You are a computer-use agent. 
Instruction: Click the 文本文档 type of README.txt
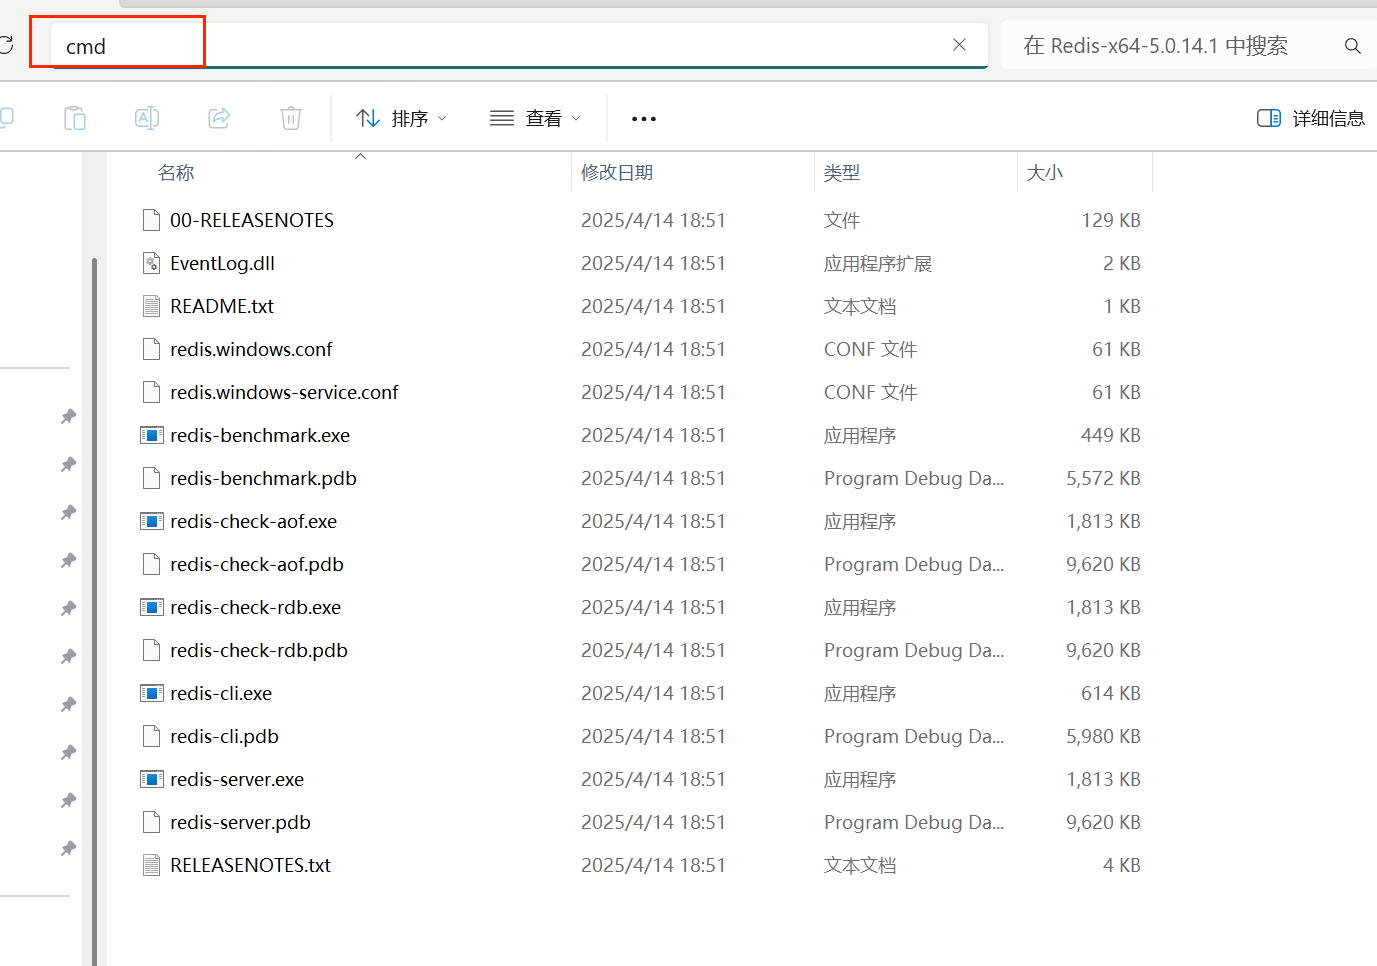[x=860, y=306]
